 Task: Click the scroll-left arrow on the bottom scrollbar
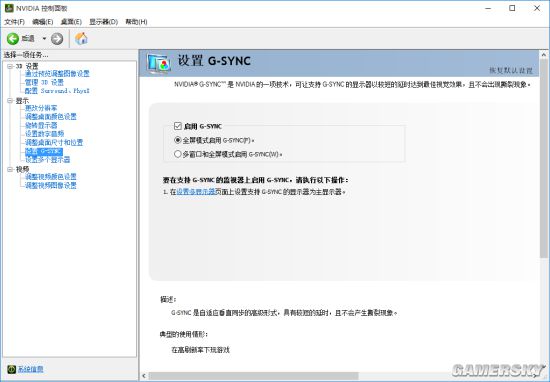point(144,376)
